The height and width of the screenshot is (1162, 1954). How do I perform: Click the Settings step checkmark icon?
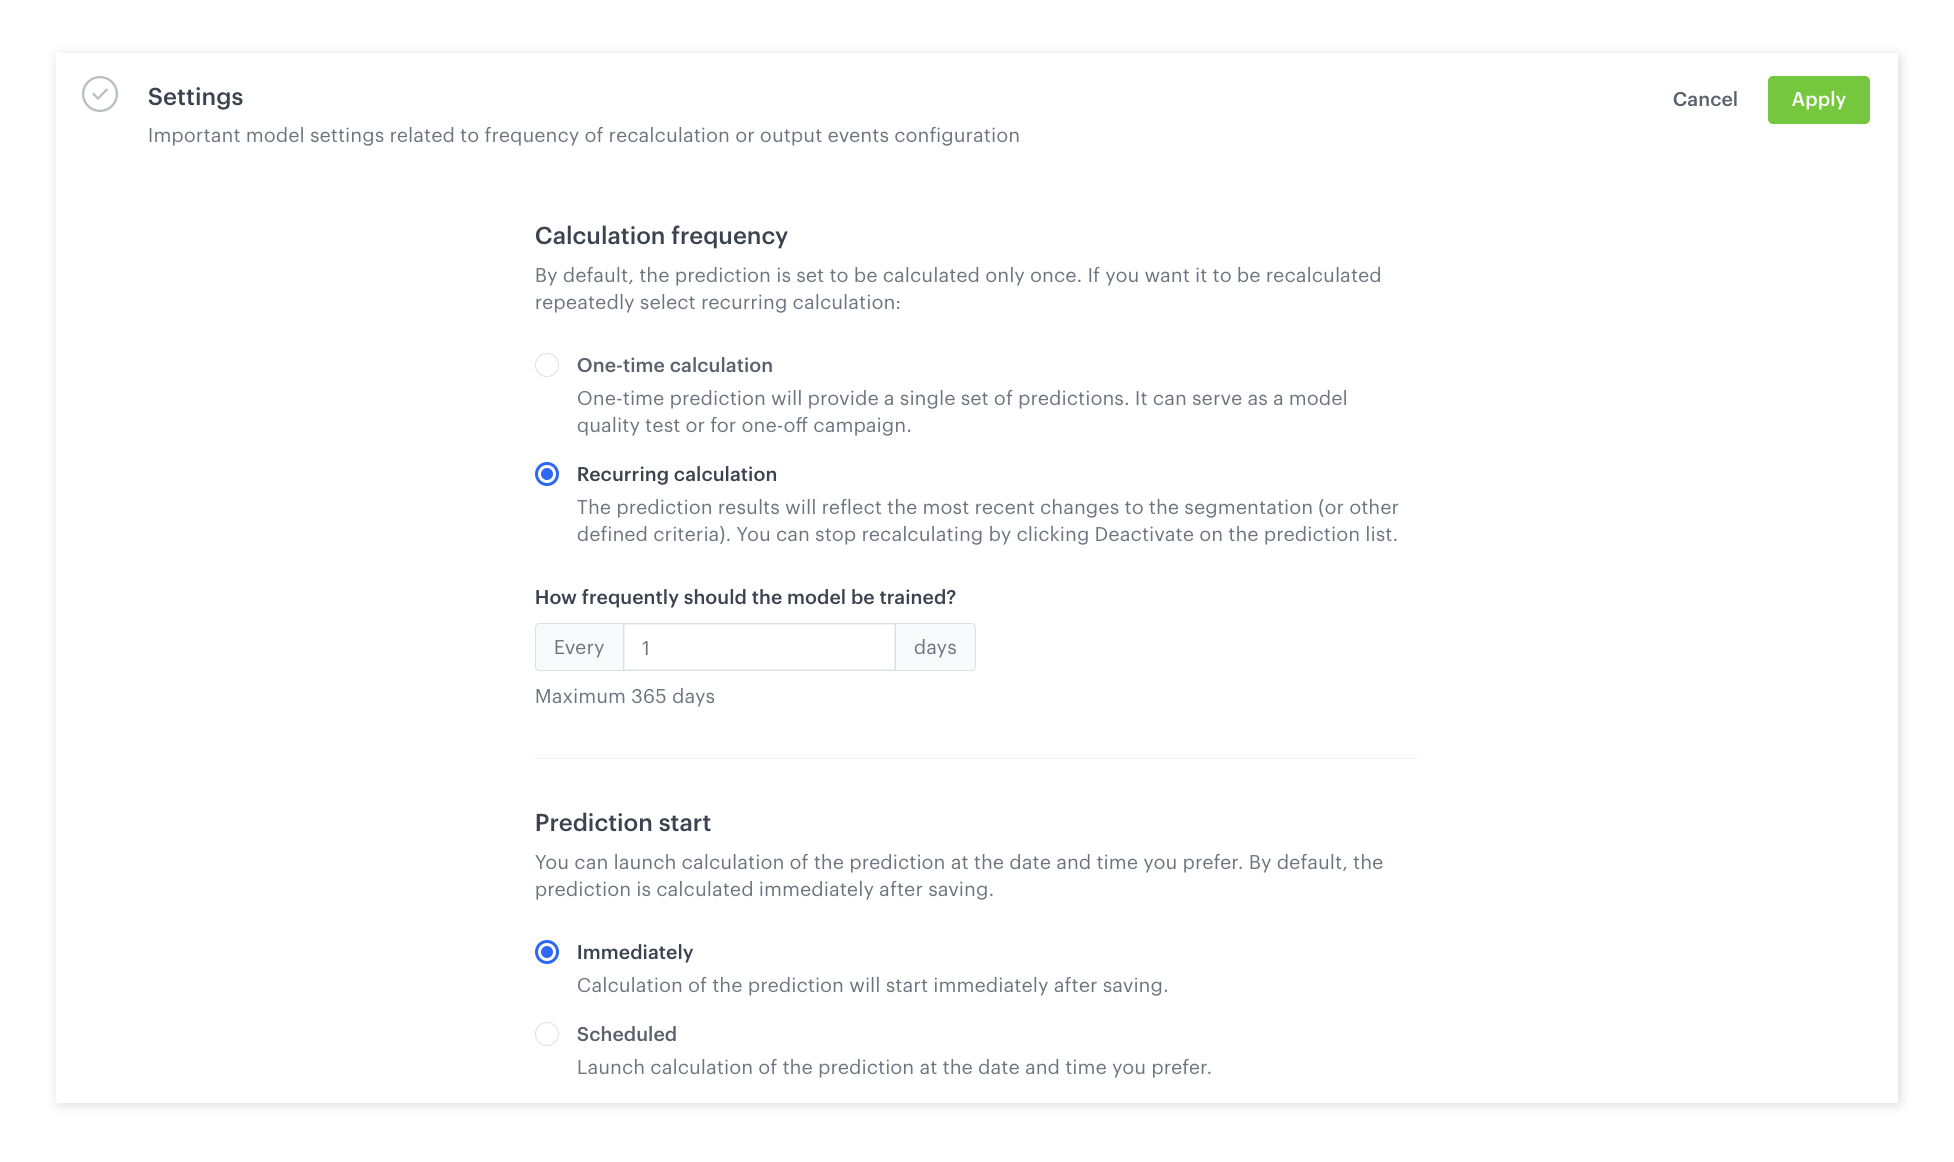coord(100,95)
